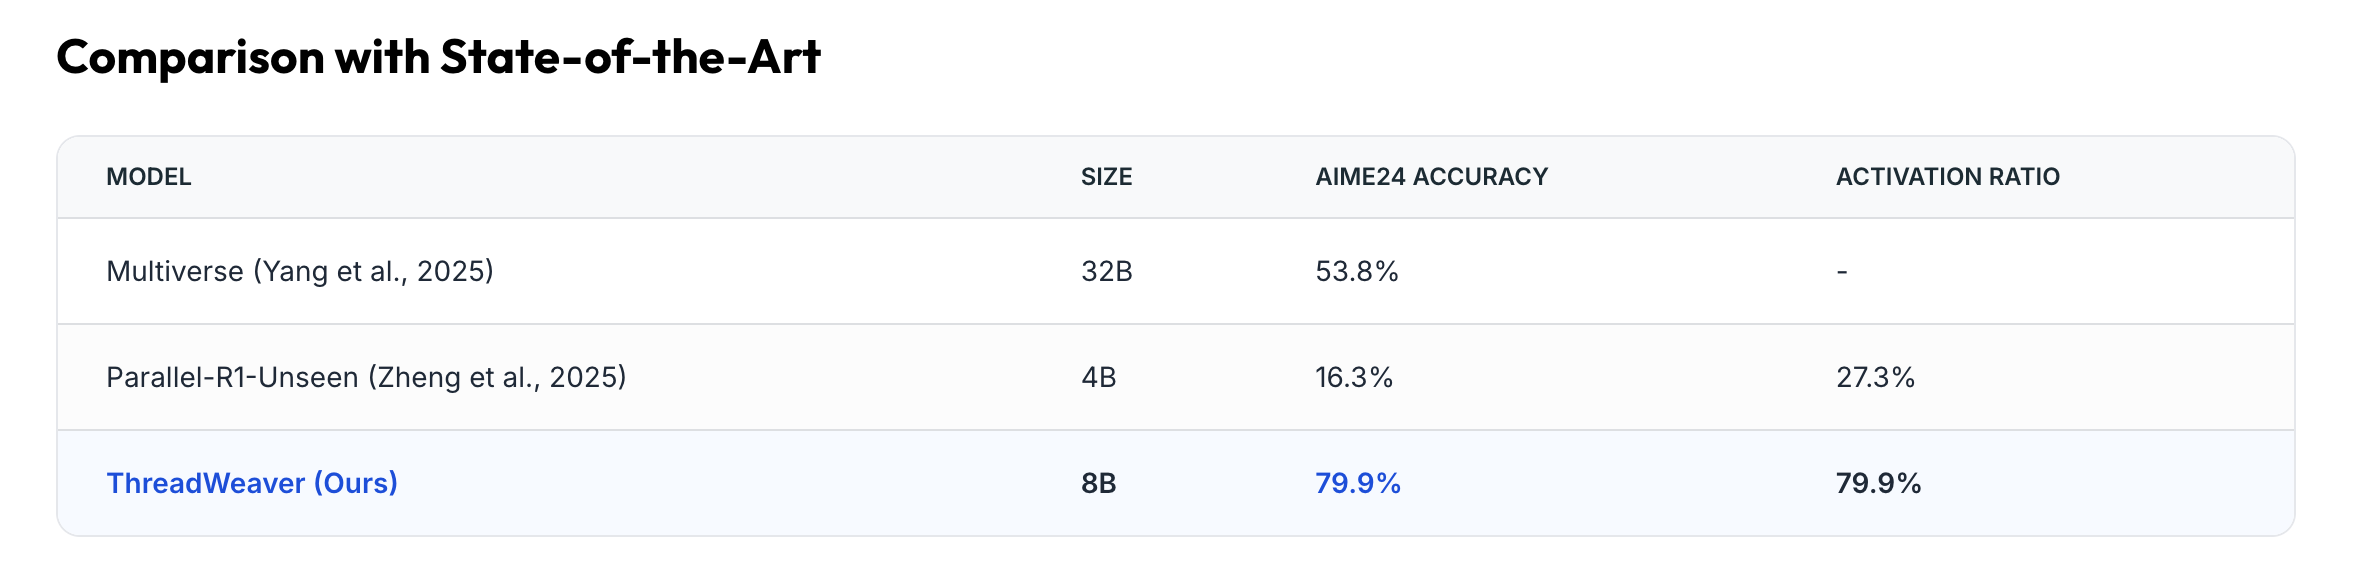Screen dimensions: 2374x584
Task: Click the blue 79.9% AIME24 accuracy value
Action: coord(1357,483)
